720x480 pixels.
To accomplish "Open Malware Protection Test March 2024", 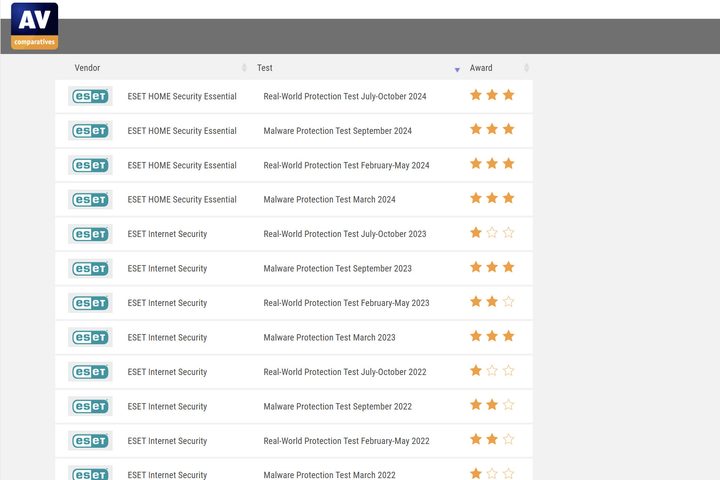I will (329, 200).
